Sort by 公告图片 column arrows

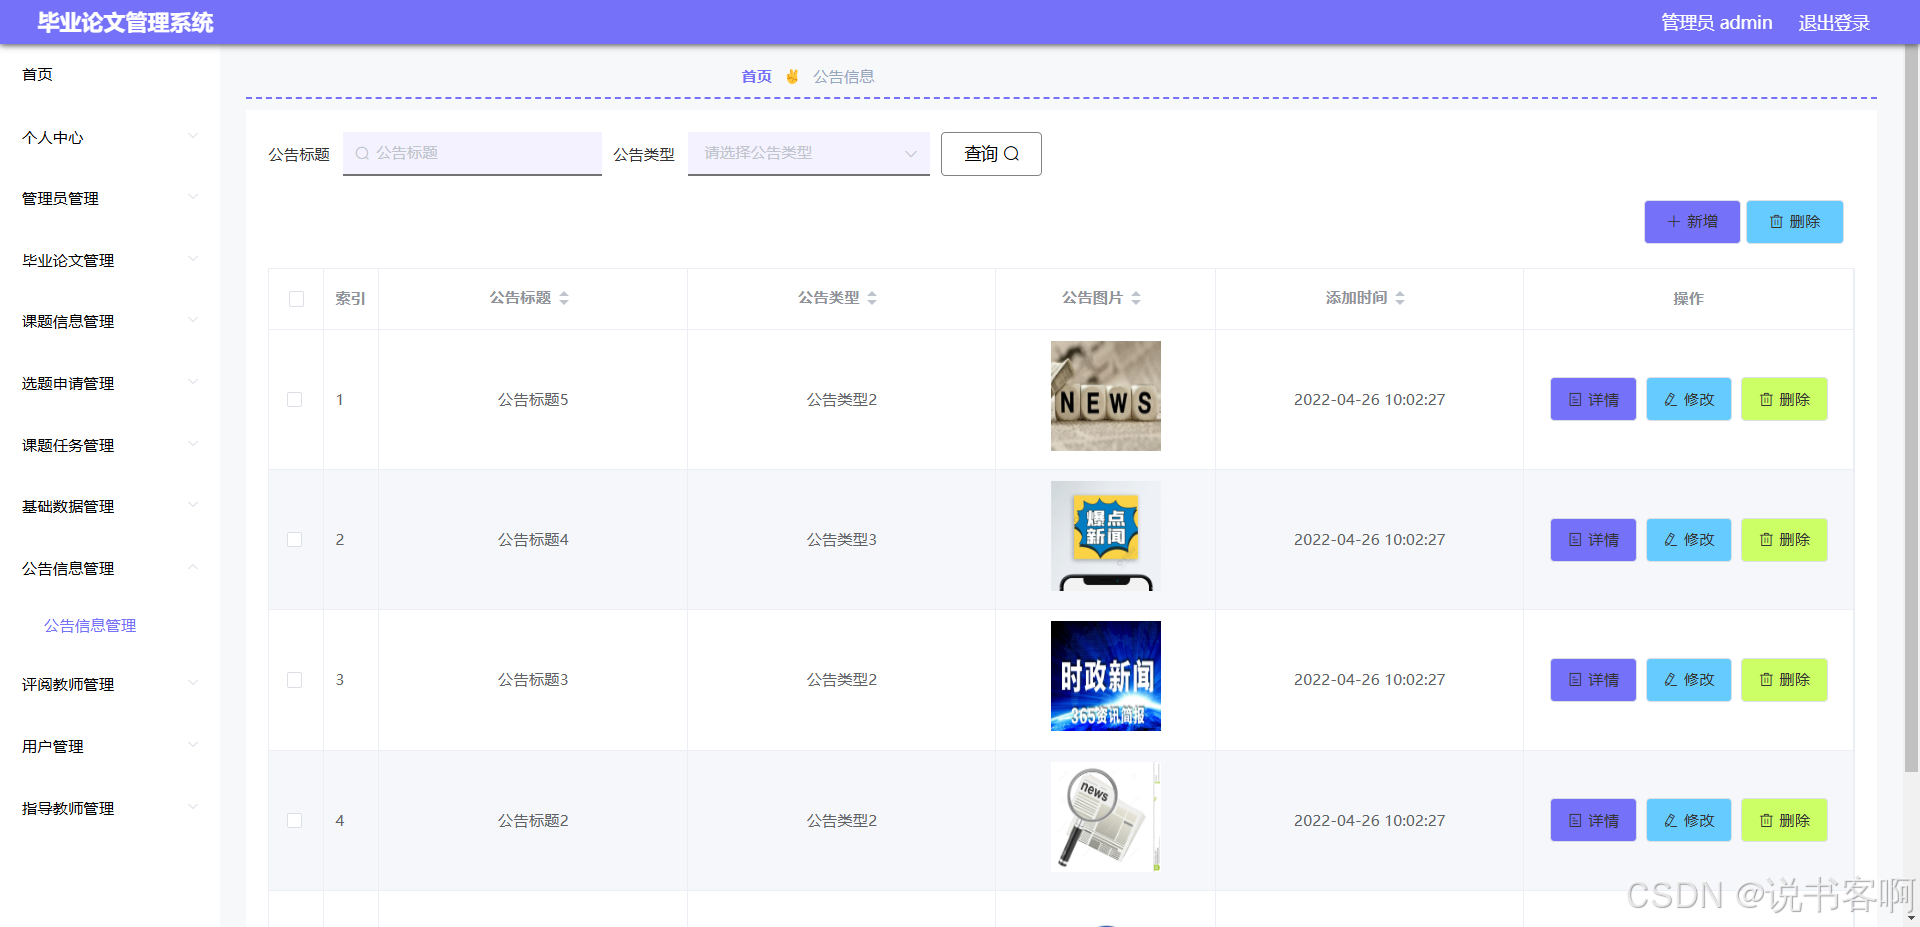[1136, 298]
